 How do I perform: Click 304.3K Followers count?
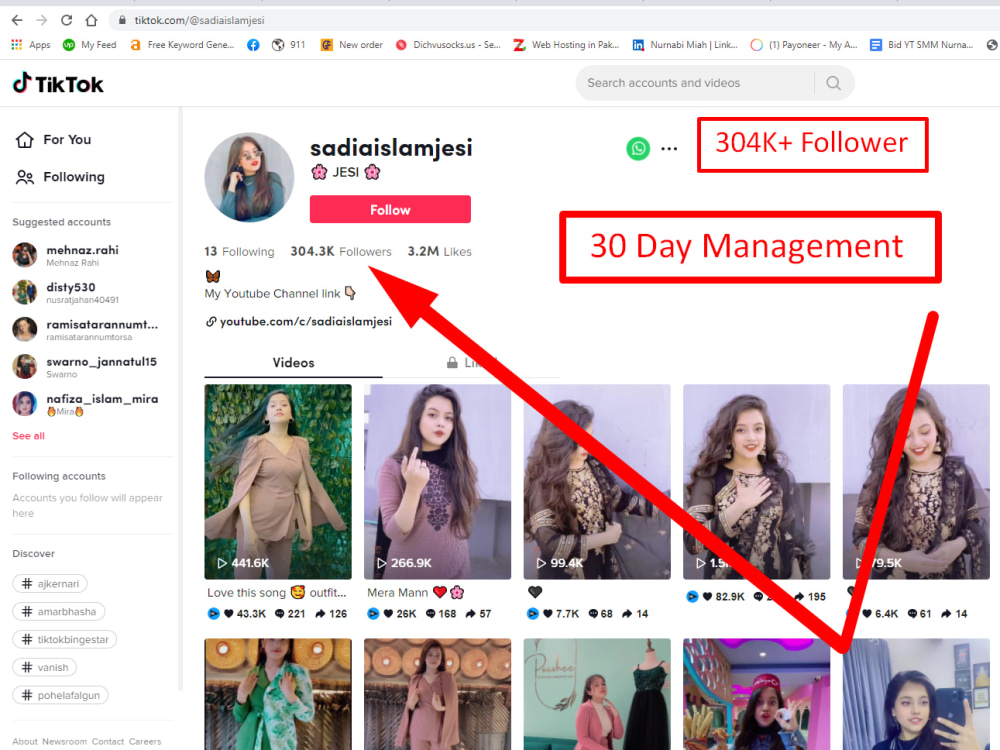coord(341,252)
